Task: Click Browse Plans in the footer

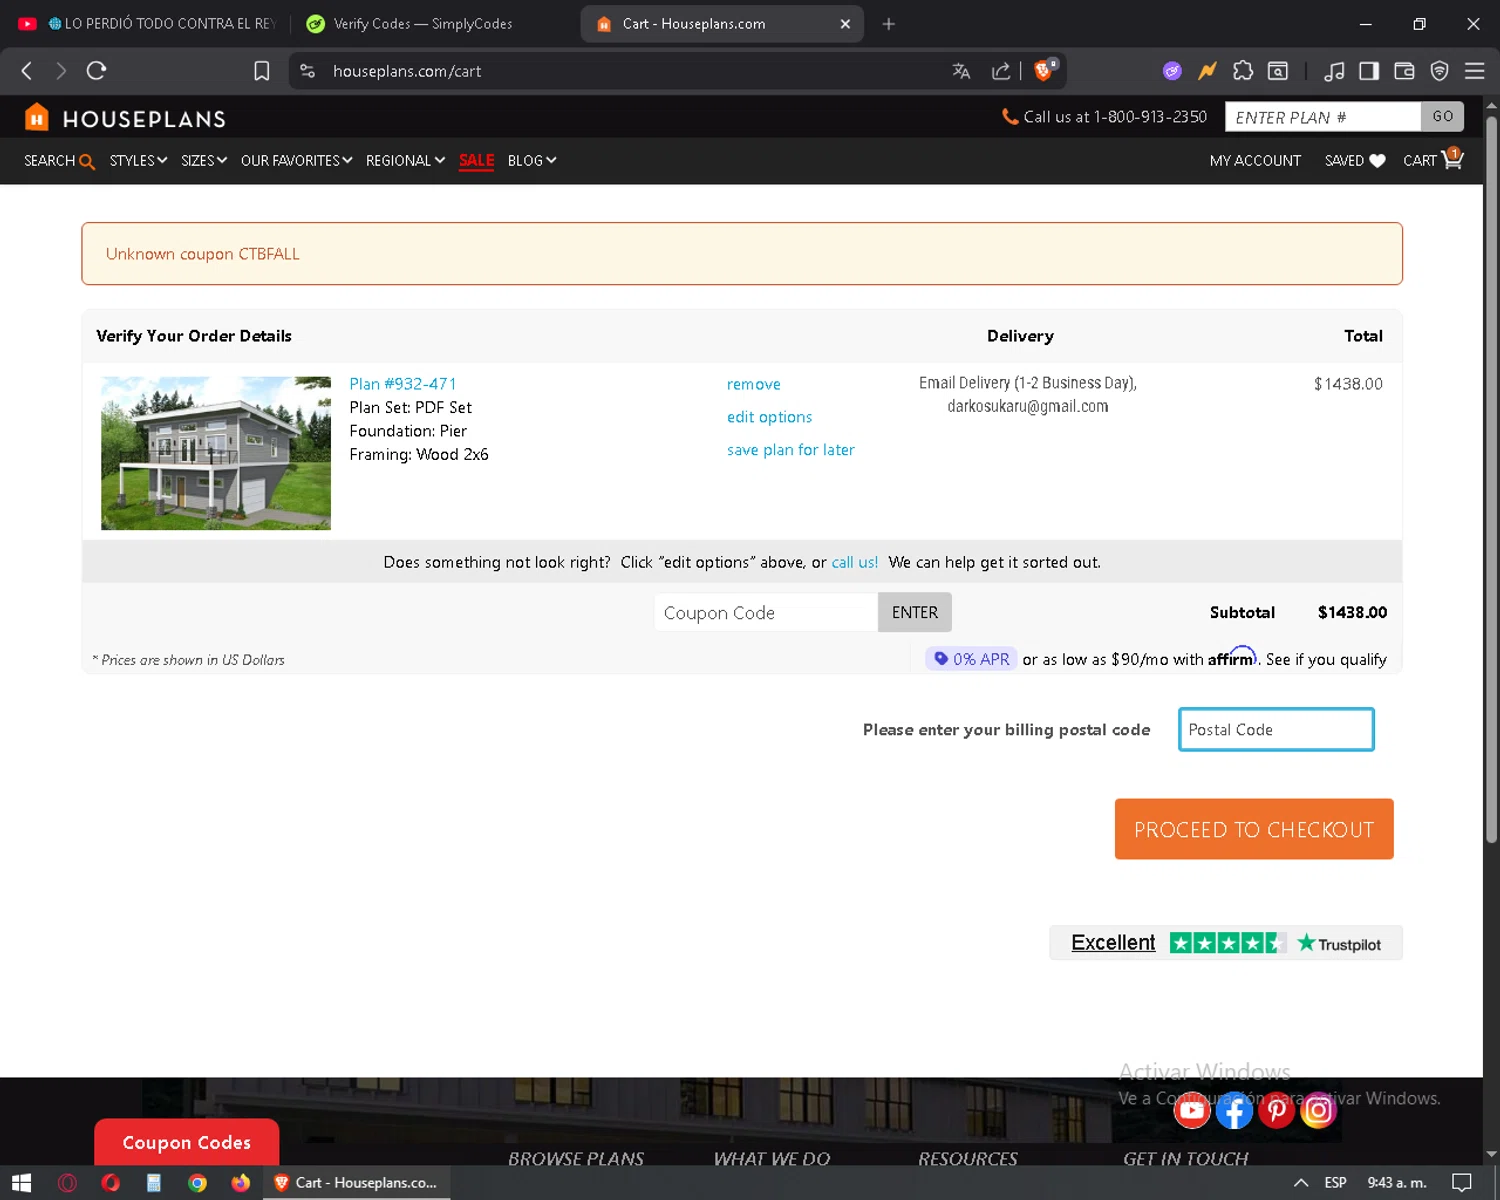Action: (576, 1158)
